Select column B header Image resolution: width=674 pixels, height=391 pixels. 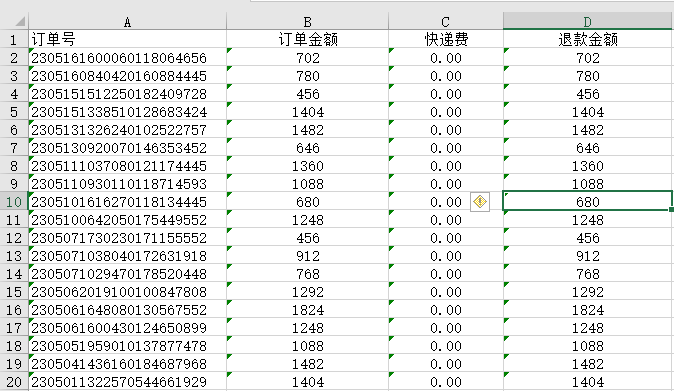307,21
